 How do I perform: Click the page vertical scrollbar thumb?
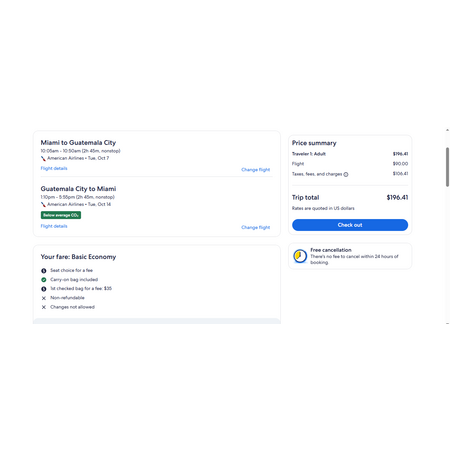click(x=447, y=167)
